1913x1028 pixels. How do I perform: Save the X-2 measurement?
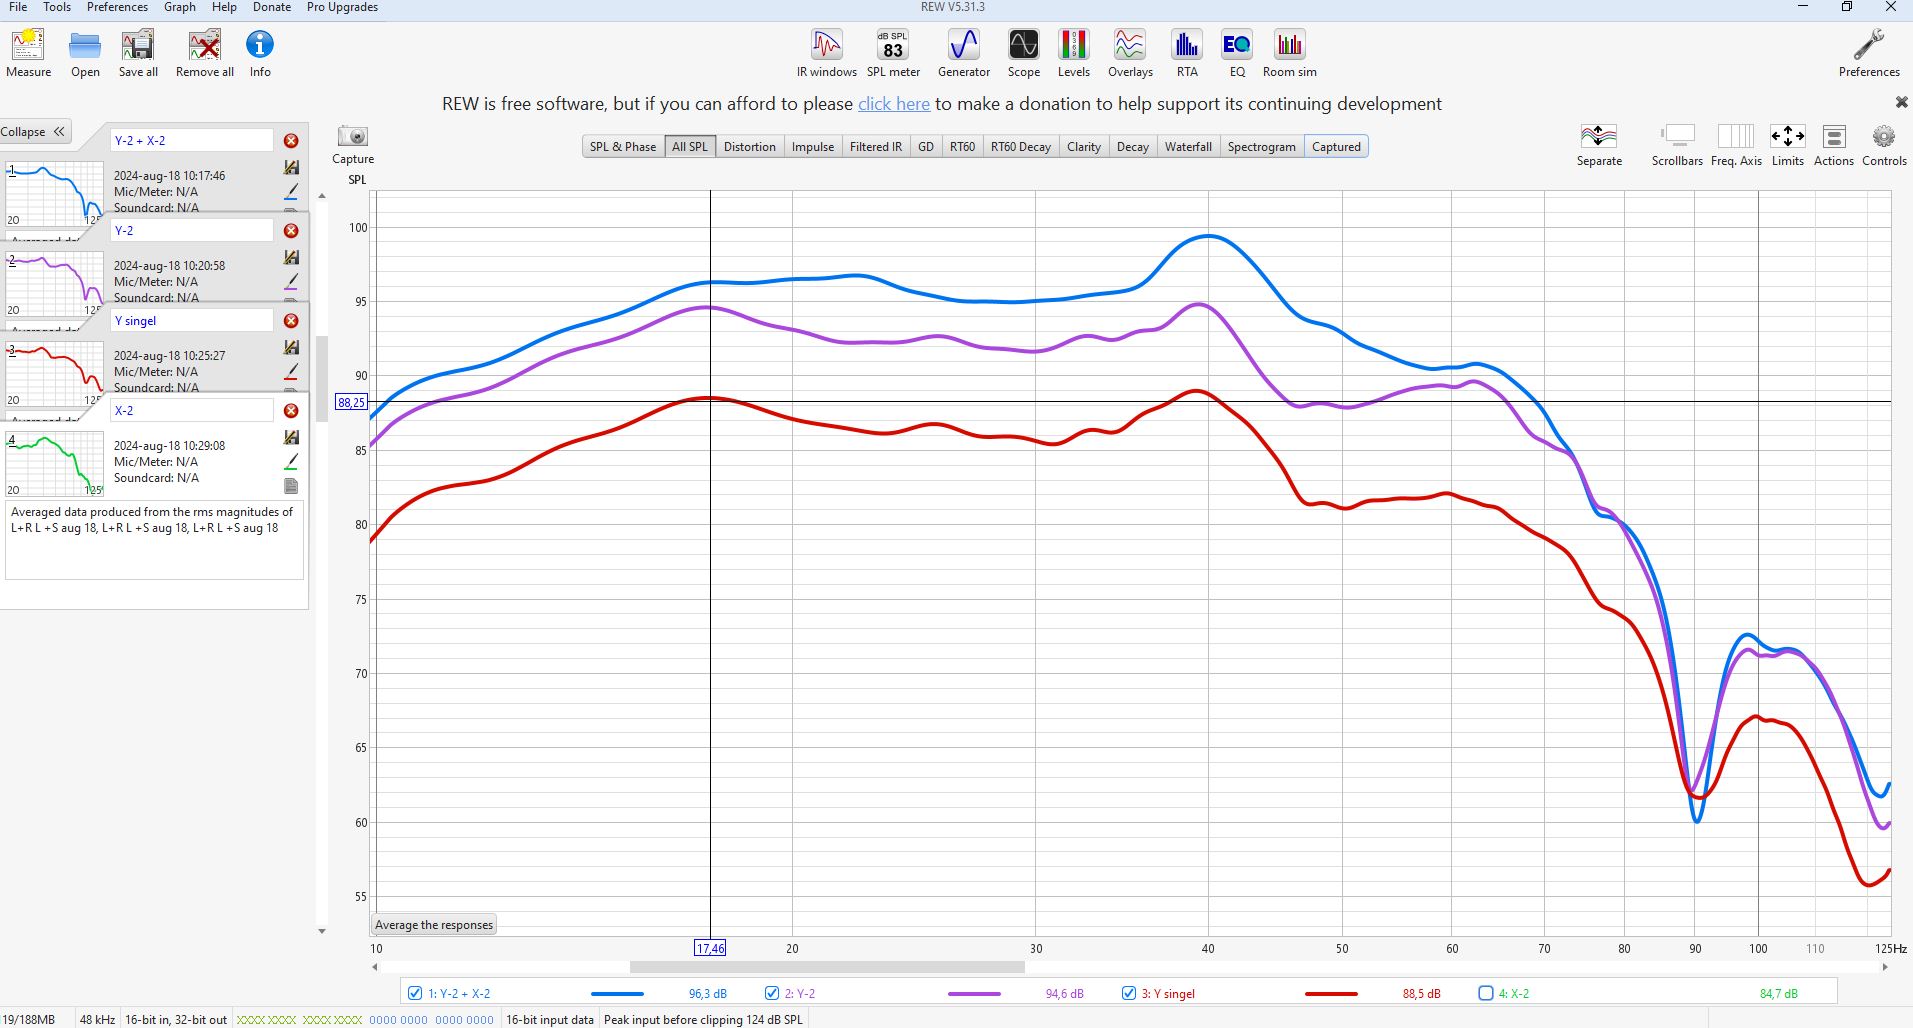click(291, 437)
